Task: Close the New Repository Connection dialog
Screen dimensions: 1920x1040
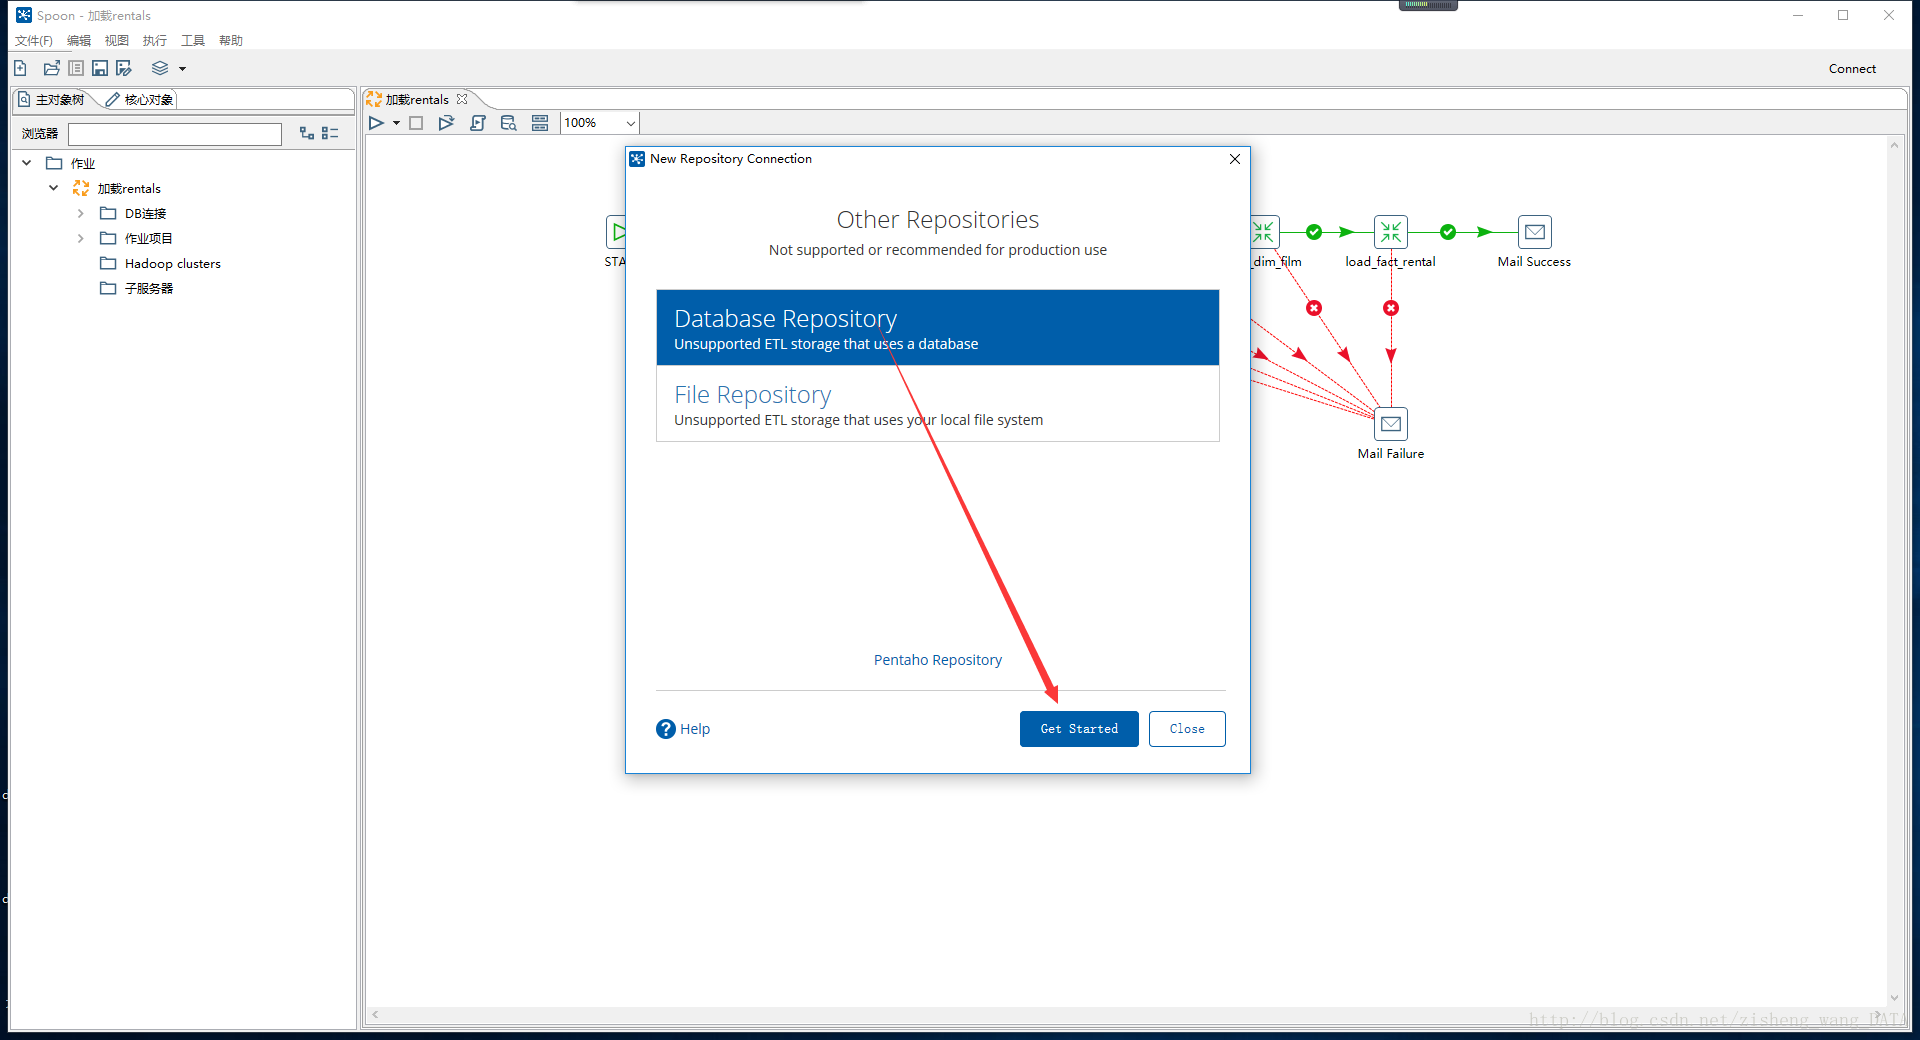Action: point(1235,159)
